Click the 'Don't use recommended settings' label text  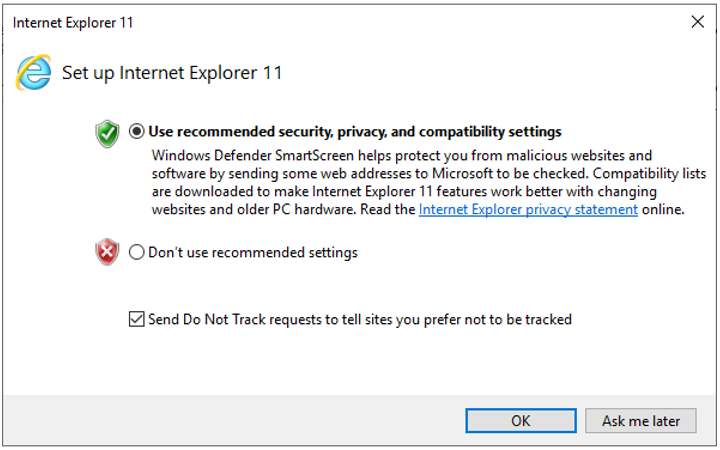(253, 253)
